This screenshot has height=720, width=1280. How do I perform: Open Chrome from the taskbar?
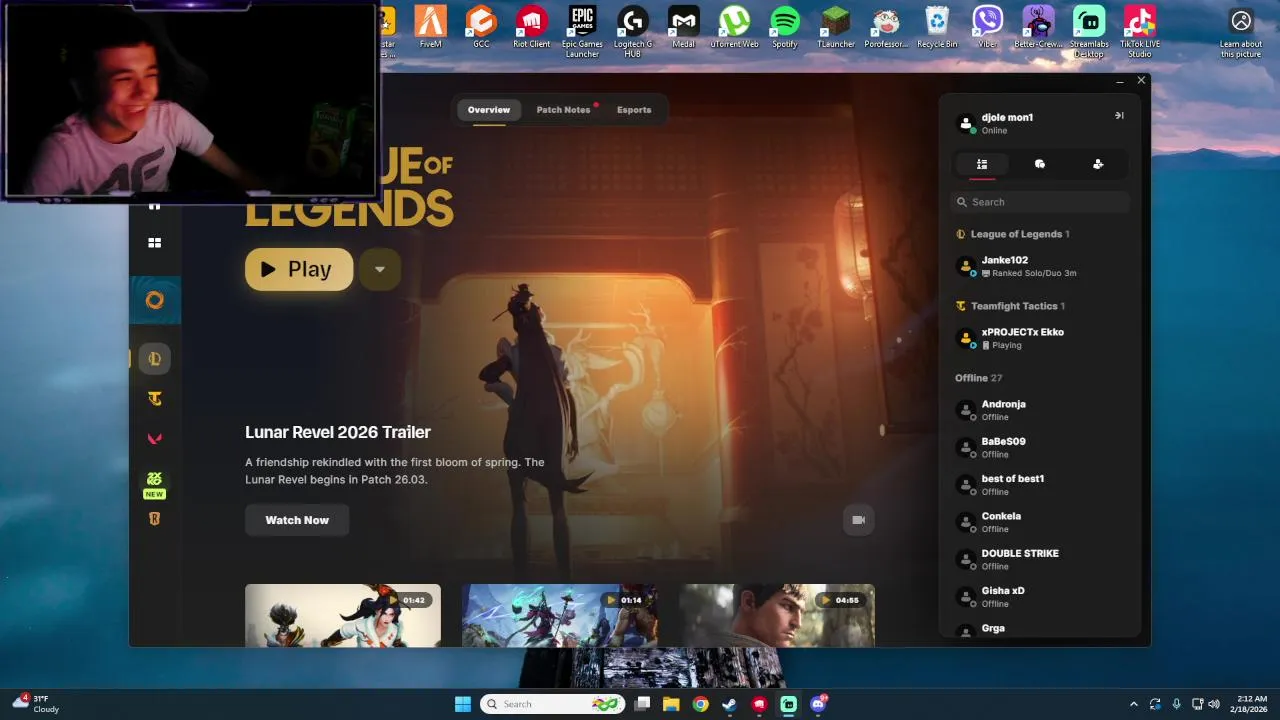(x=701, y=704)
